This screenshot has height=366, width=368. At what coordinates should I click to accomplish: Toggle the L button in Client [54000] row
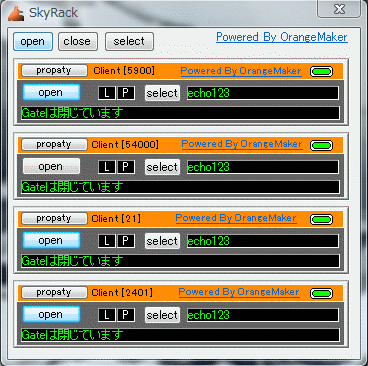107,167
